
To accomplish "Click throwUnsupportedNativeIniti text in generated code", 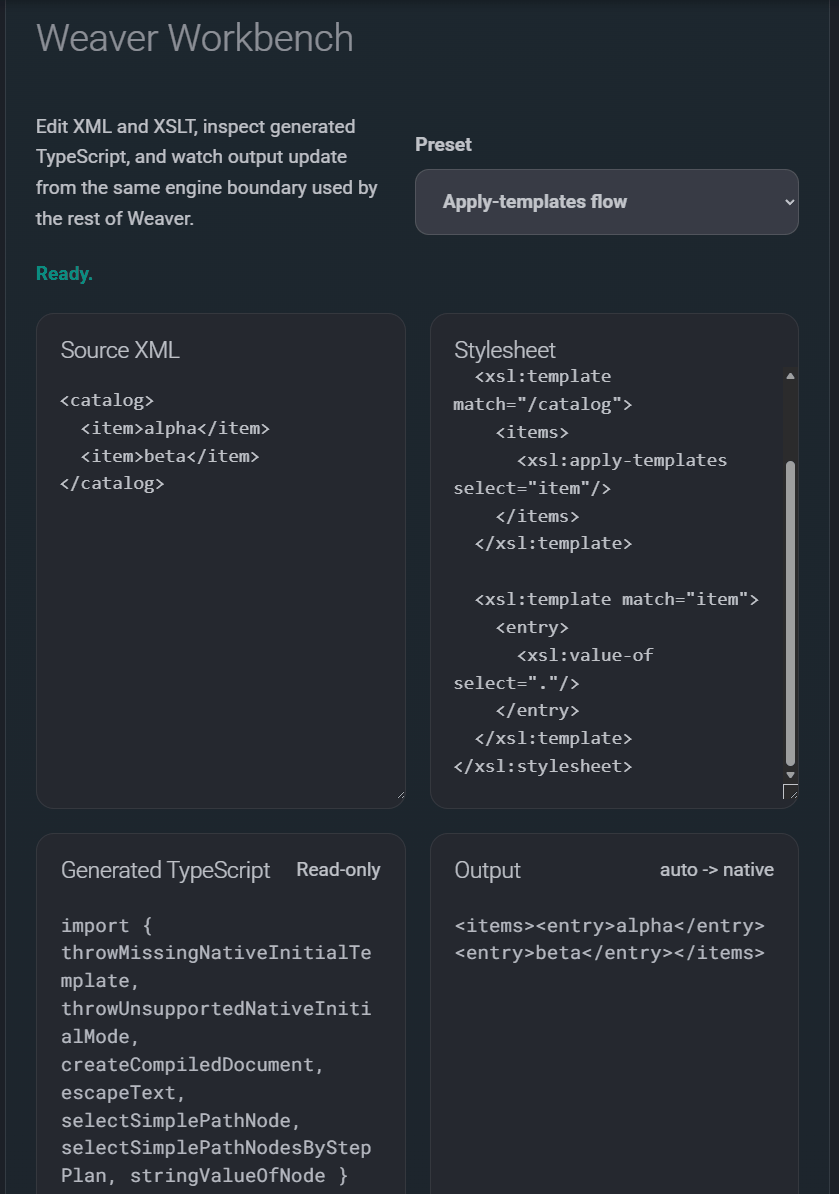I will tap(216, 1009).
